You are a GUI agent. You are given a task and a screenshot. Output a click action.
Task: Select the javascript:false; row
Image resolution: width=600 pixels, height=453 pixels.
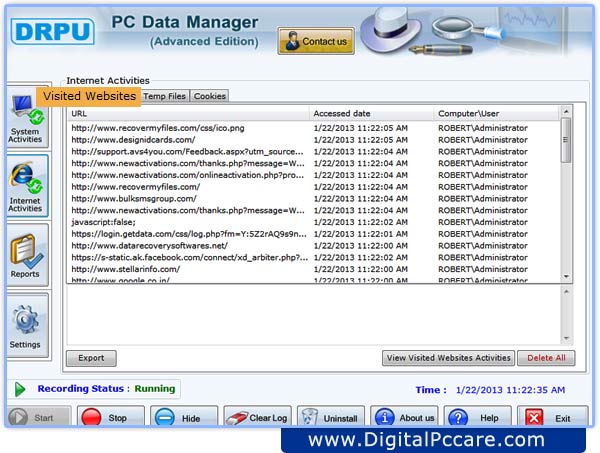point(313,222)
